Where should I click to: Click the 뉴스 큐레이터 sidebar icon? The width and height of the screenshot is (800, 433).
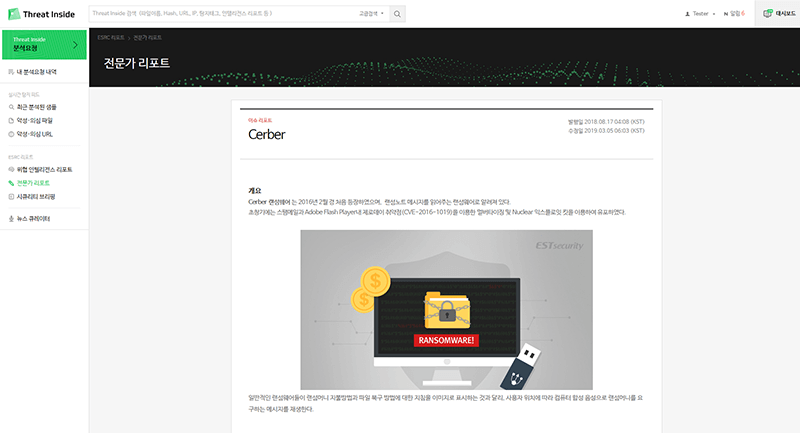coord(10,218)
